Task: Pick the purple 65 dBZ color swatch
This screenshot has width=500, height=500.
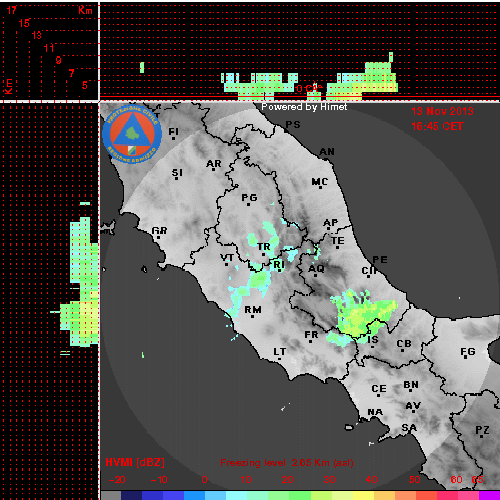Action: pos(489,495)
